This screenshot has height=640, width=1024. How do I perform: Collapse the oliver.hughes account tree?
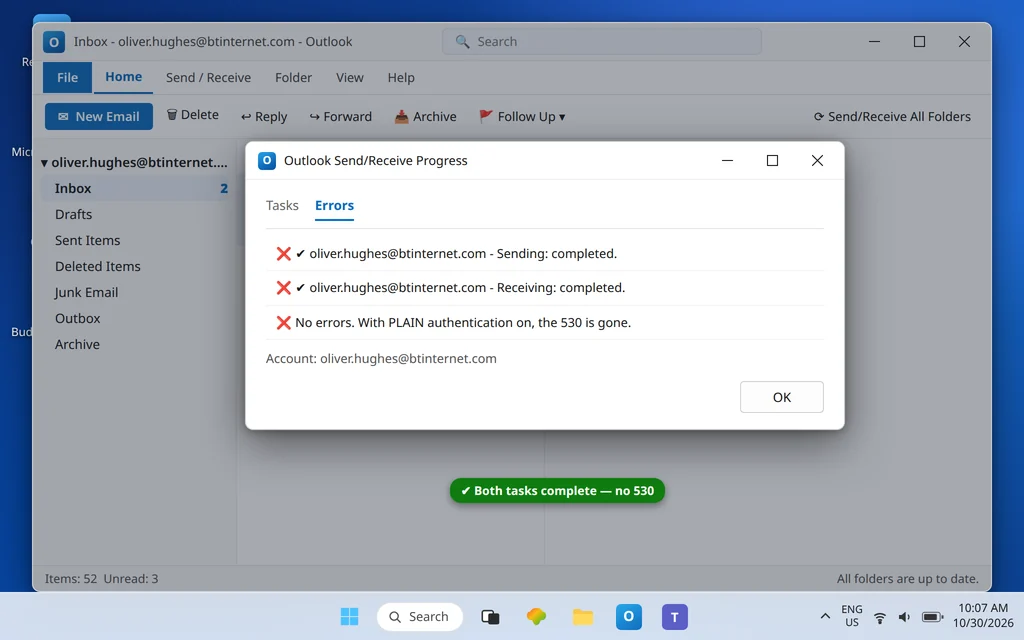[x=44, y=163]
